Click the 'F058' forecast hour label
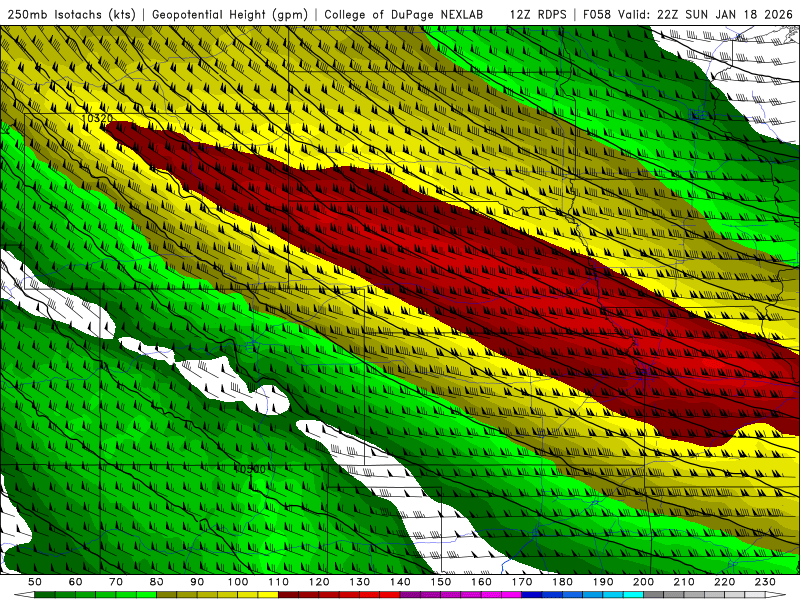The height and width of the screenshot is (600, 800). (x=596, y=14)
